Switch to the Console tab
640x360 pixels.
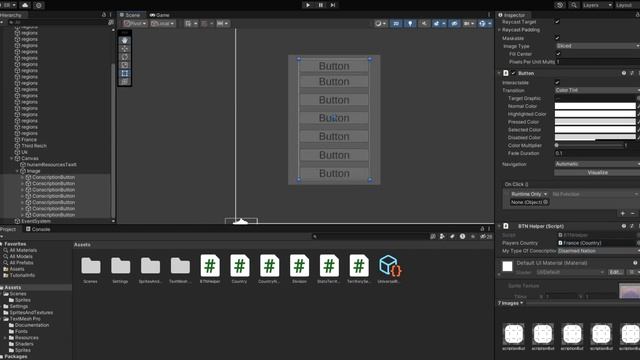tap(38, 229)
